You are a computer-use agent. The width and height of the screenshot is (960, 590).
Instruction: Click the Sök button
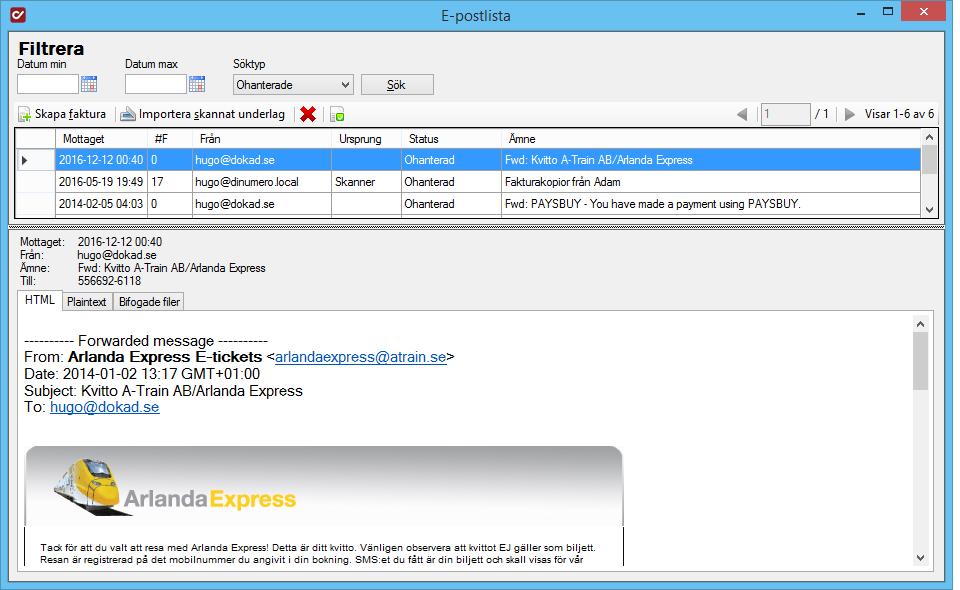coord(397,84)
